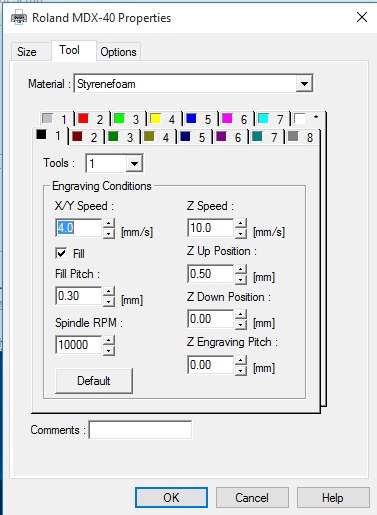The image size is (377, 515).
Task: Select the red color 2 tab
Action: [91, 119]
